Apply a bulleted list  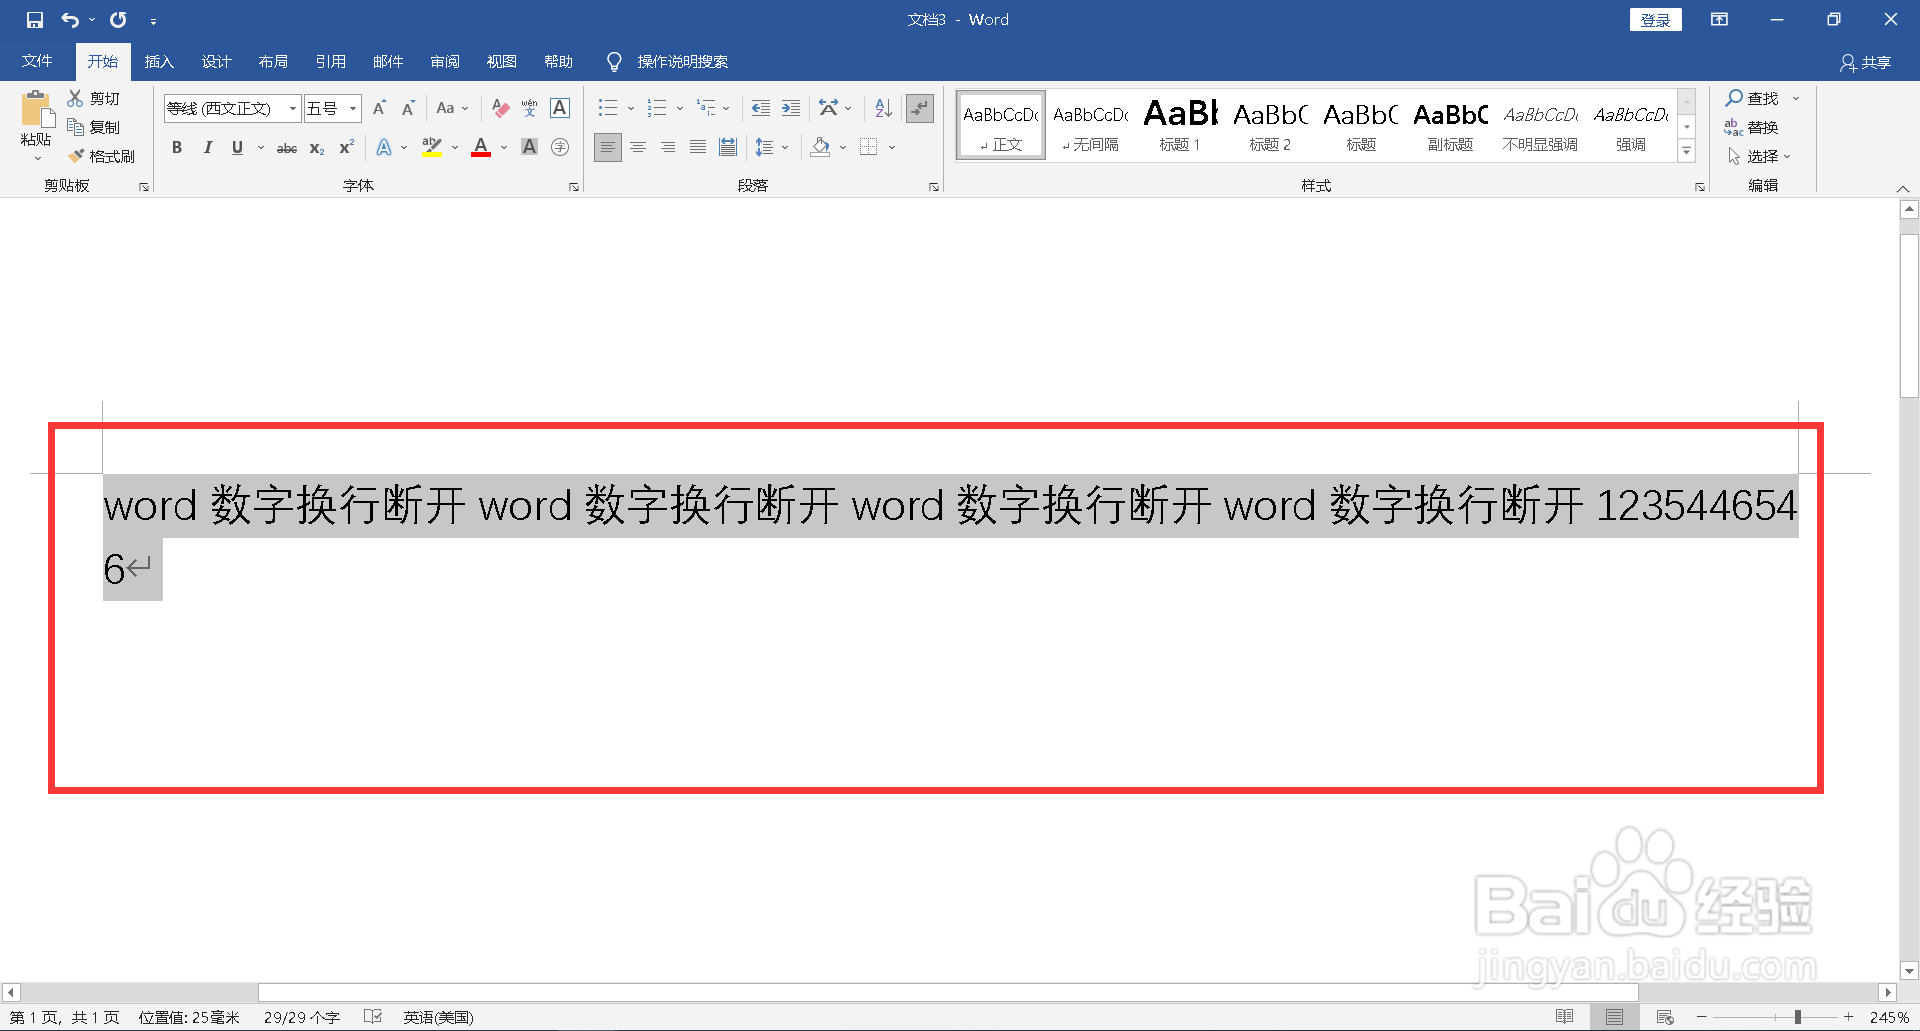point(607,107)
